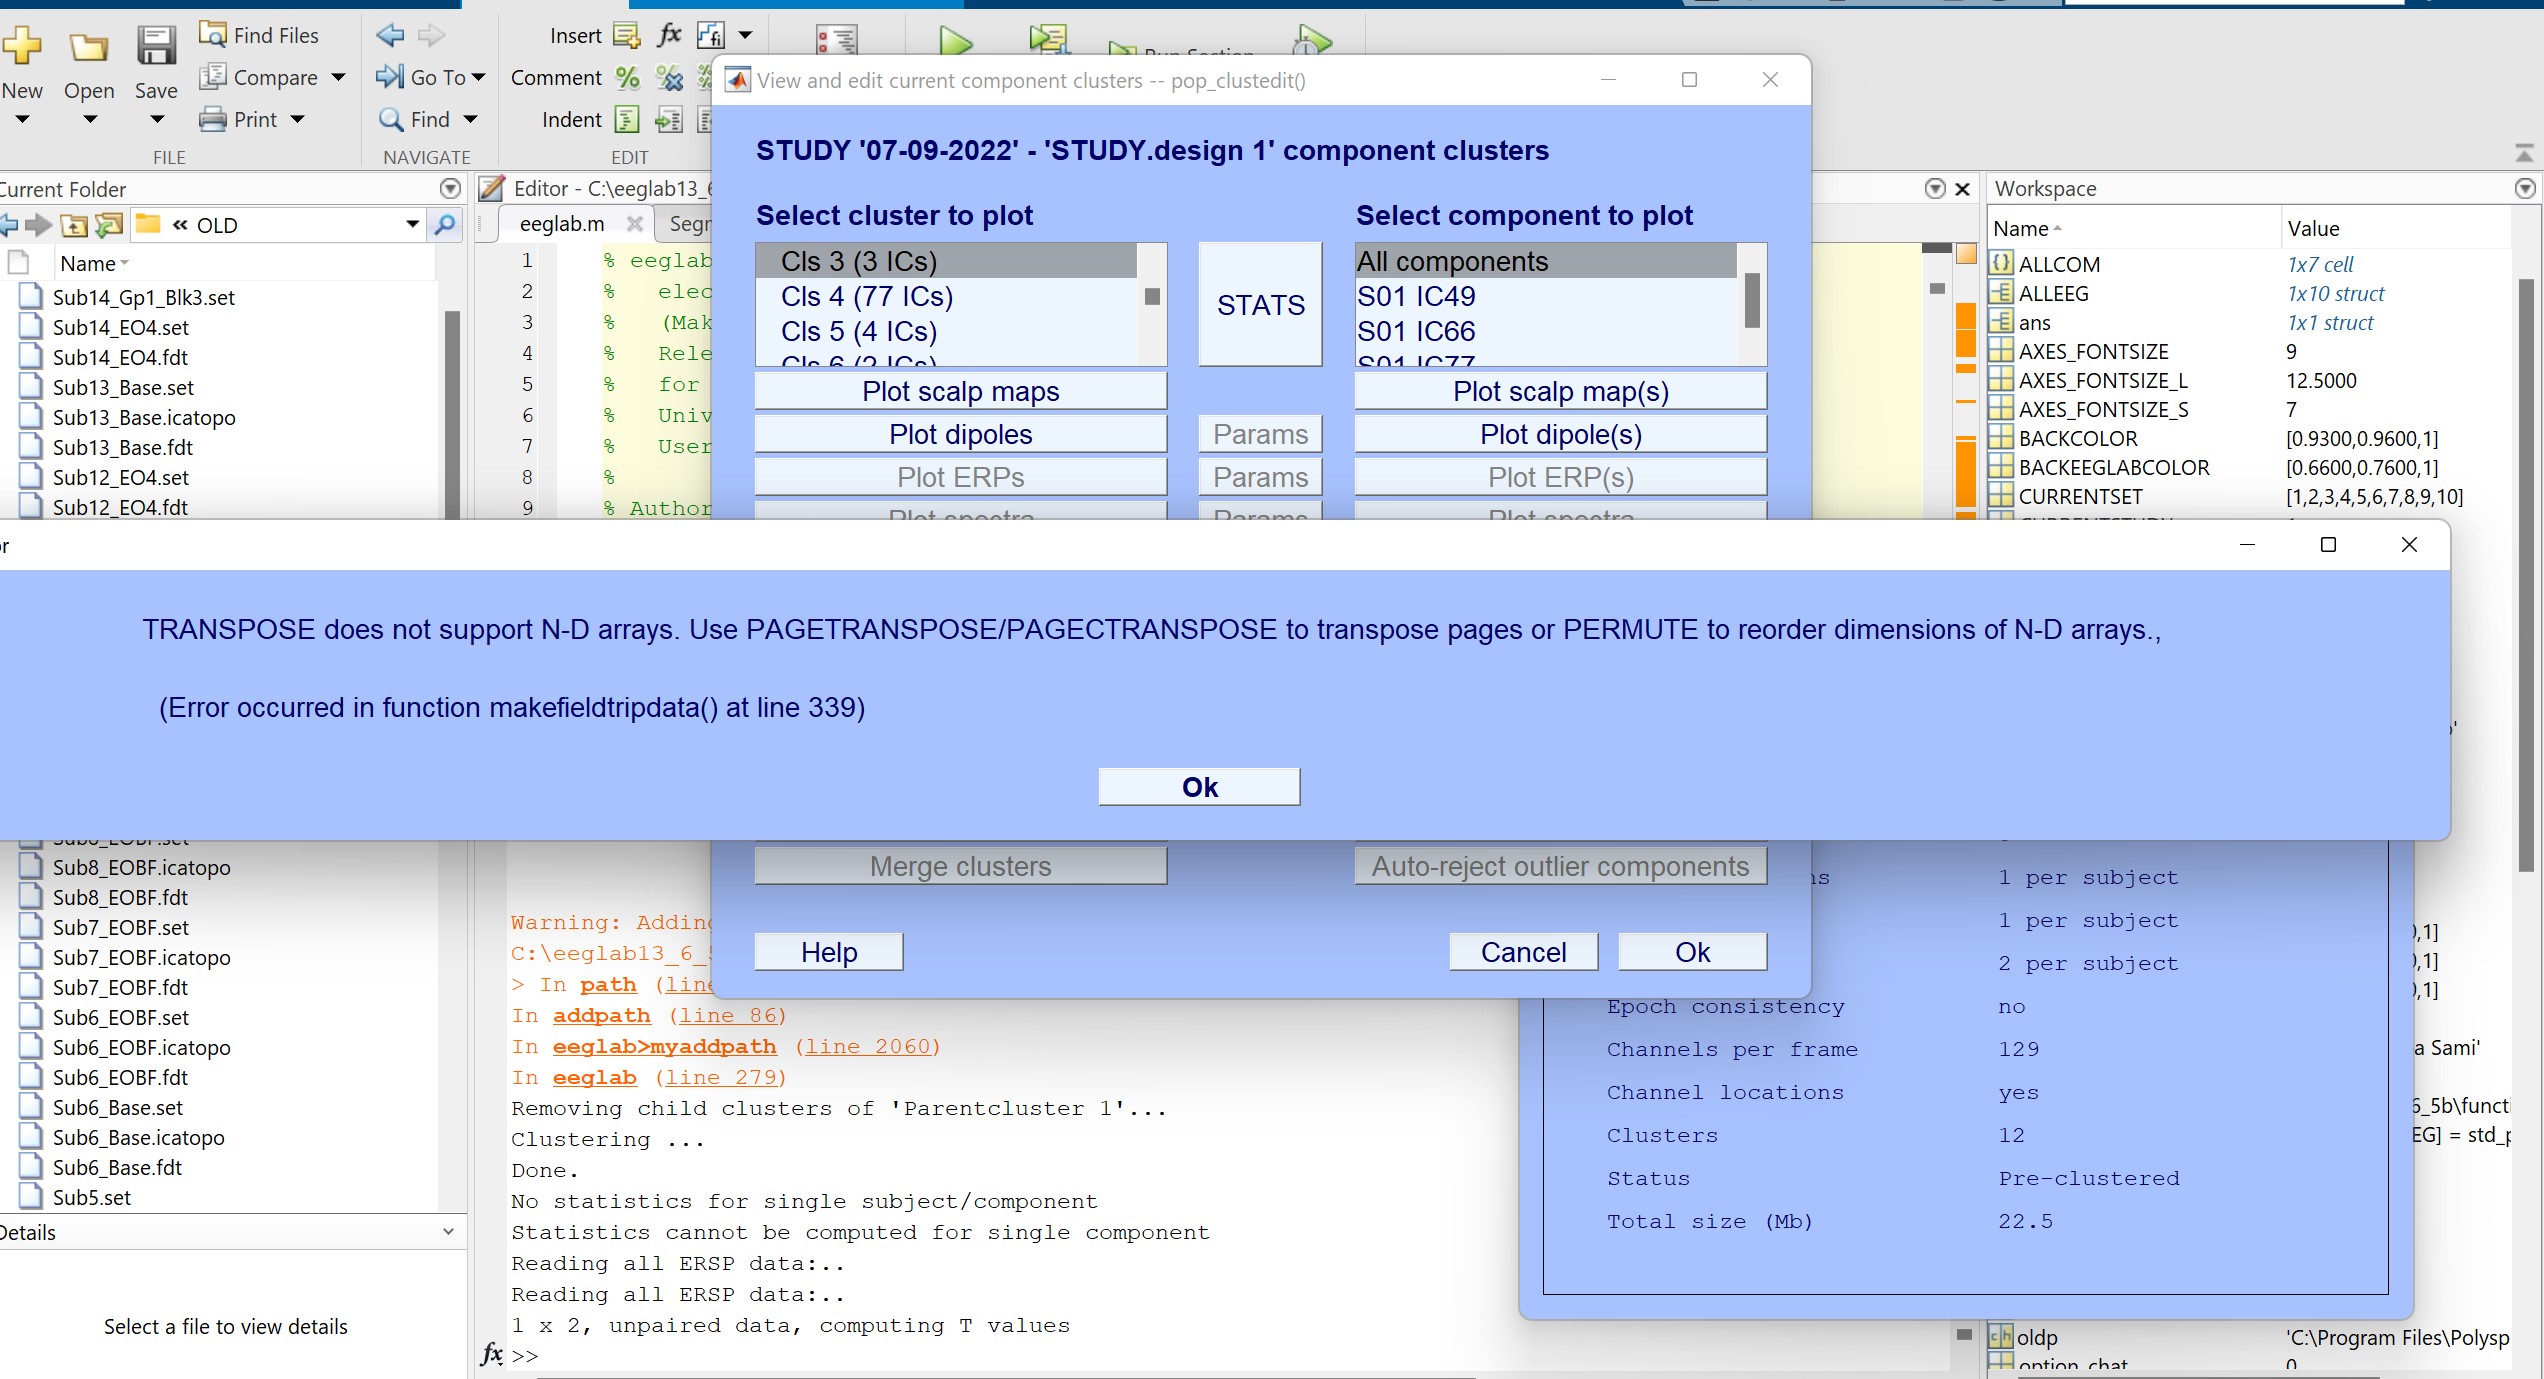Switch to the eeglab.m editor tab

[x=560, y=223]
